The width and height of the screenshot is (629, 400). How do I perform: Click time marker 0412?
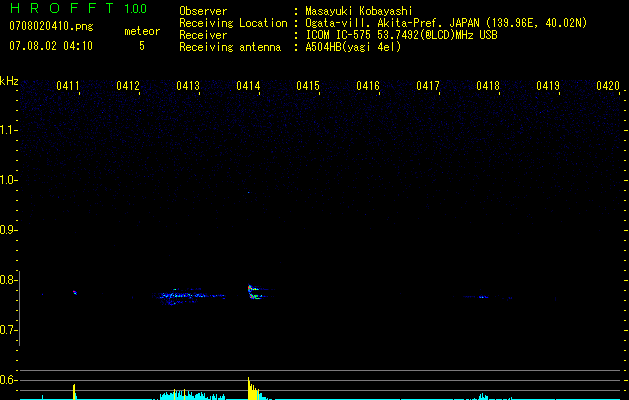pos(128,85)
